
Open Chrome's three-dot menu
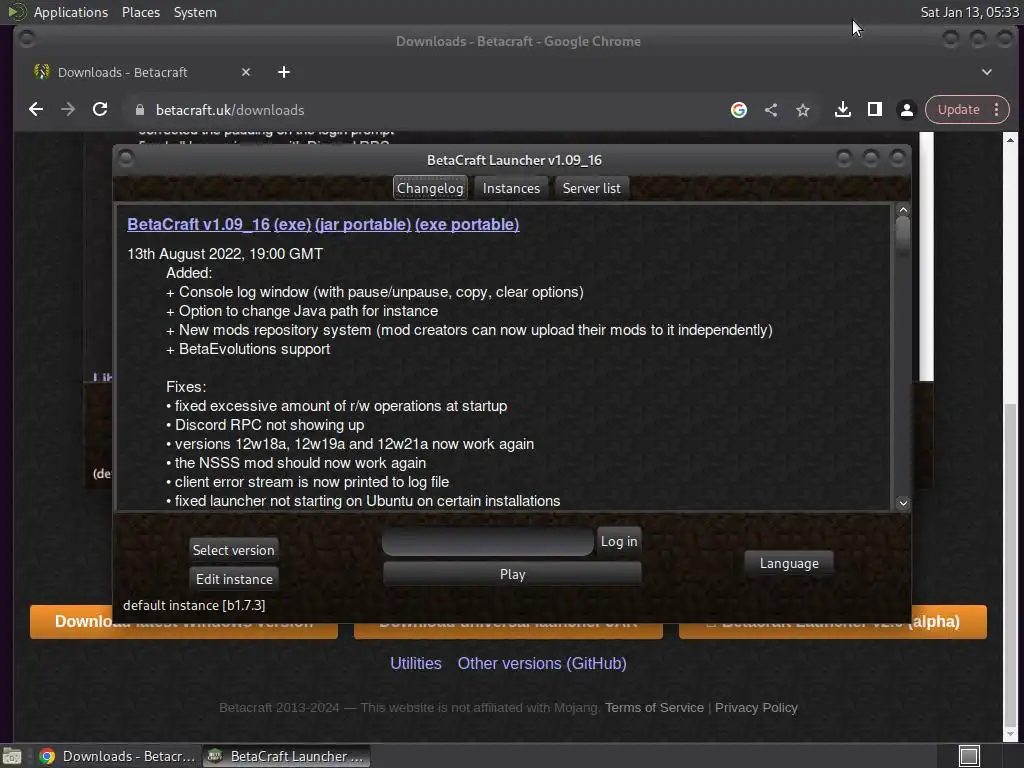pyautogui.click(x=996, y=110)
